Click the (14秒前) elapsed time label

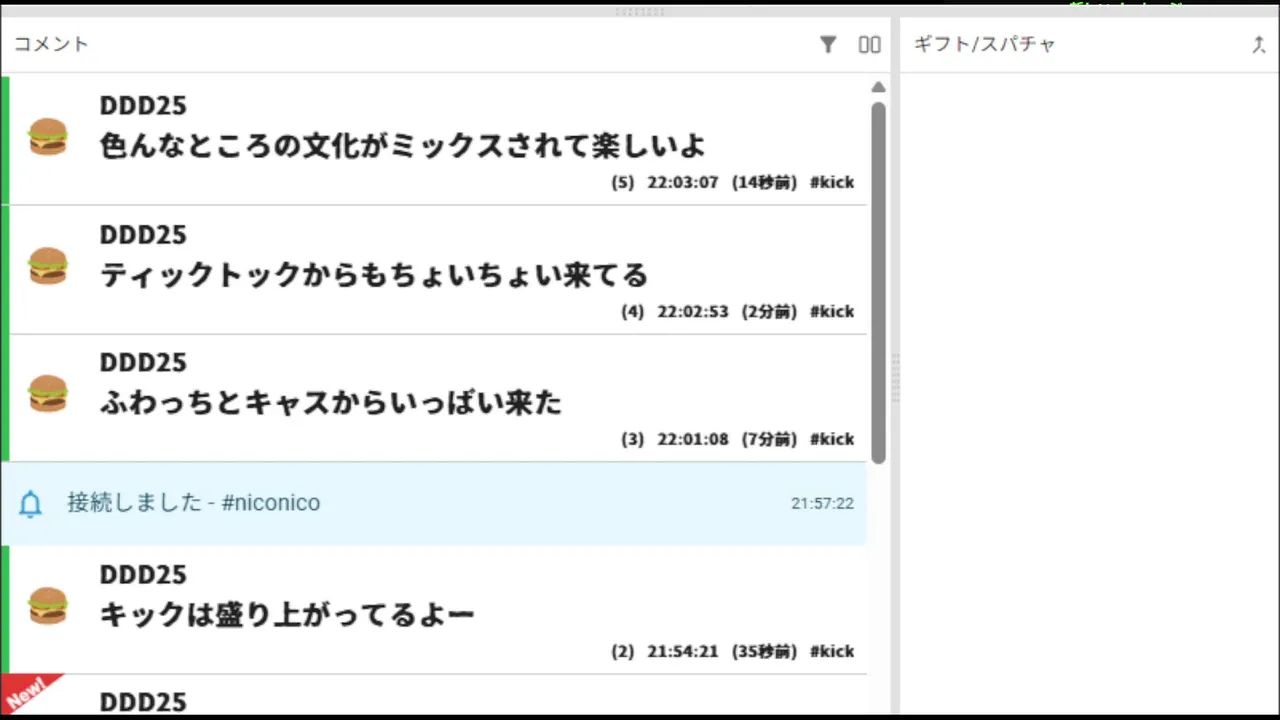click(x=764, y=183)
